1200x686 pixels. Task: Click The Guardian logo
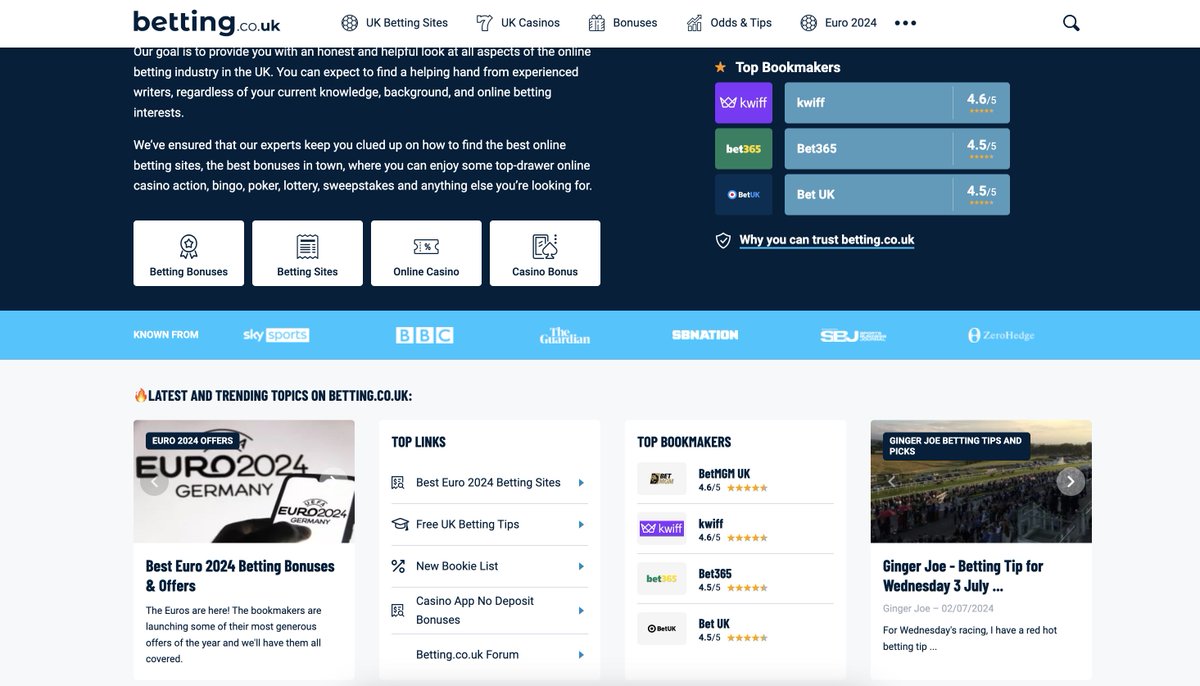click(x=565, y=335)
